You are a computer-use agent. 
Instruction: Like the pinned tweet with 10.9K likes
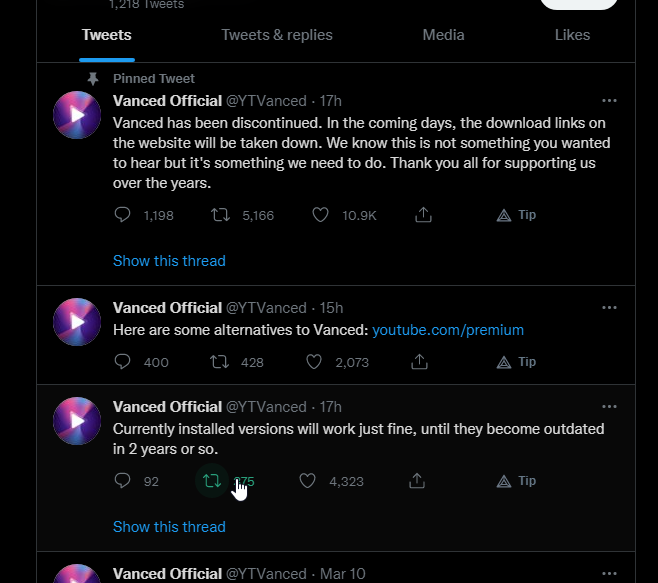320,215
